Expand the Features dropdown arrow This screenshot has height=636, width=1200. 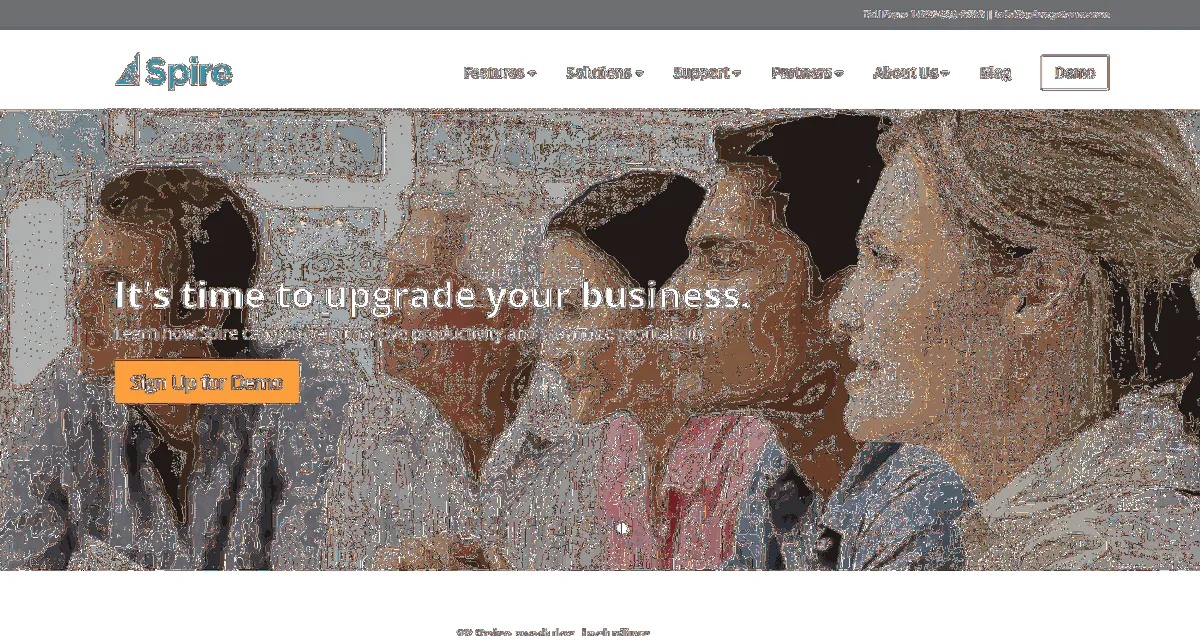(532, 73)
